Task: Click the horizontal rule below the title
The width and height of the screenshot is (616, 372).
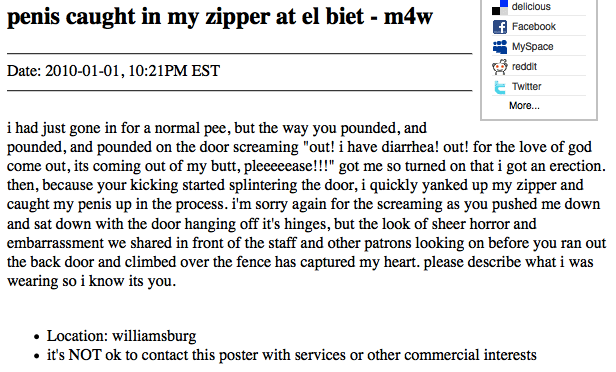Action: pyautogui.click(x=240, y=53)
